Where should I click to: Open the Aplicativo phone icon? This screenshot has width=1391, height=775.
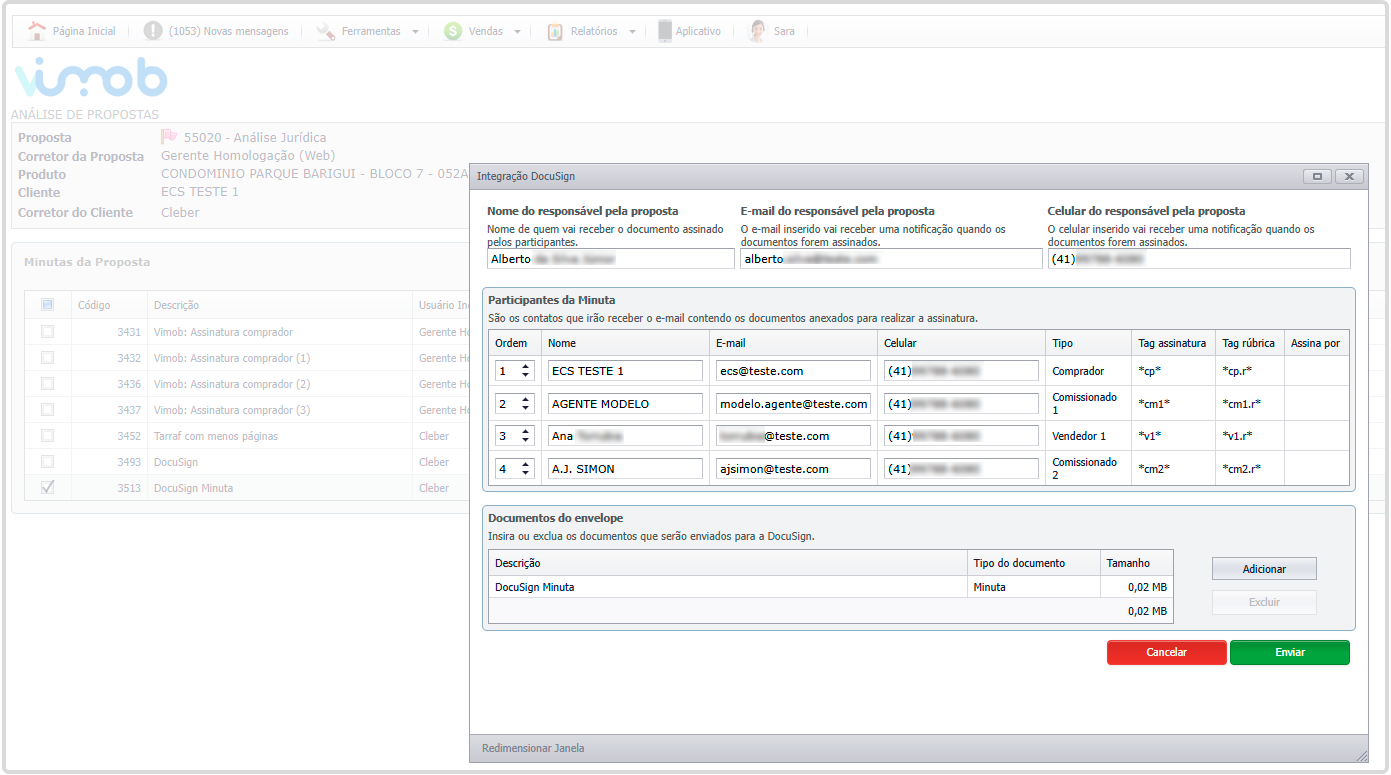[665, 31]
